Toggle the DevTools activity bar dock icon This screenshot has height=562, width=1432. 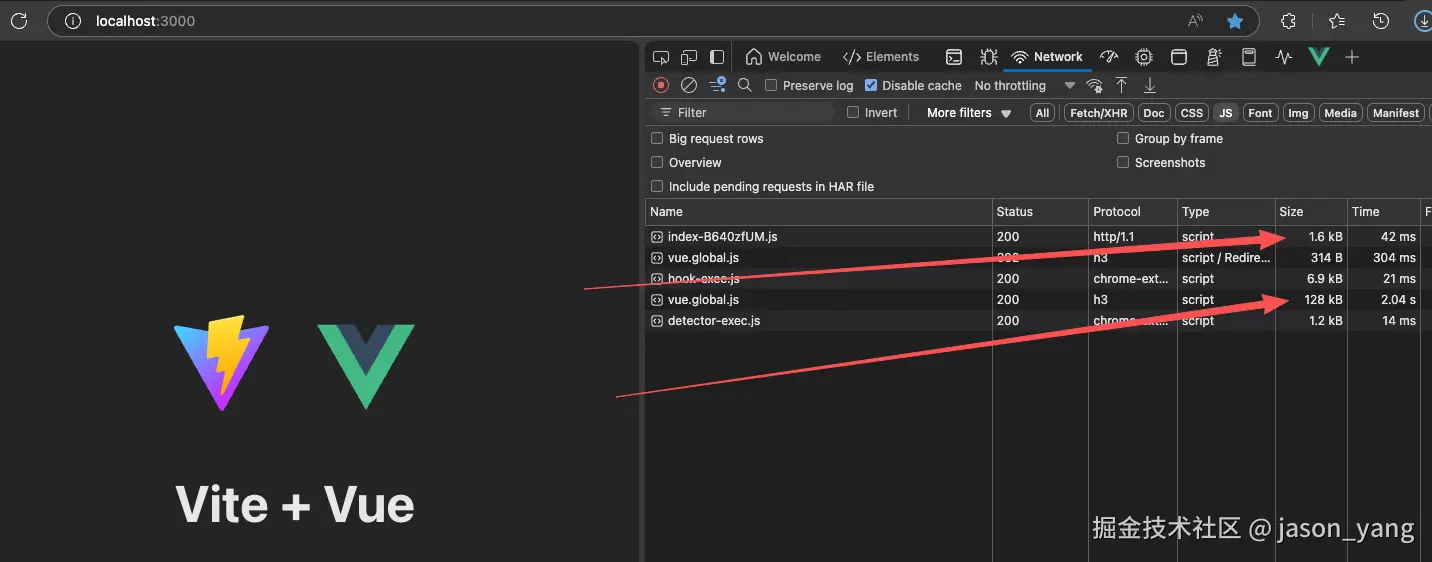click(x=717, y=57)
